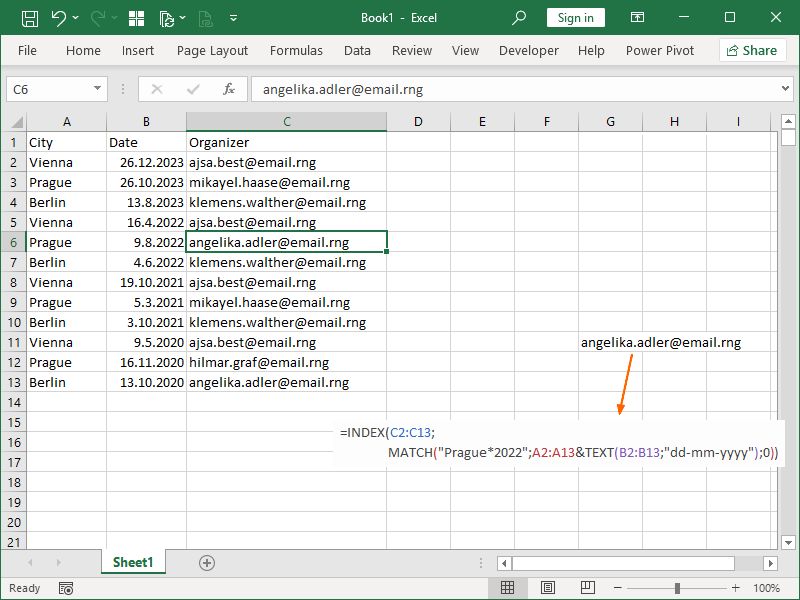800x600 pixels.
Task: Click the 100% zoom level
Action: (x=766, y=588)
